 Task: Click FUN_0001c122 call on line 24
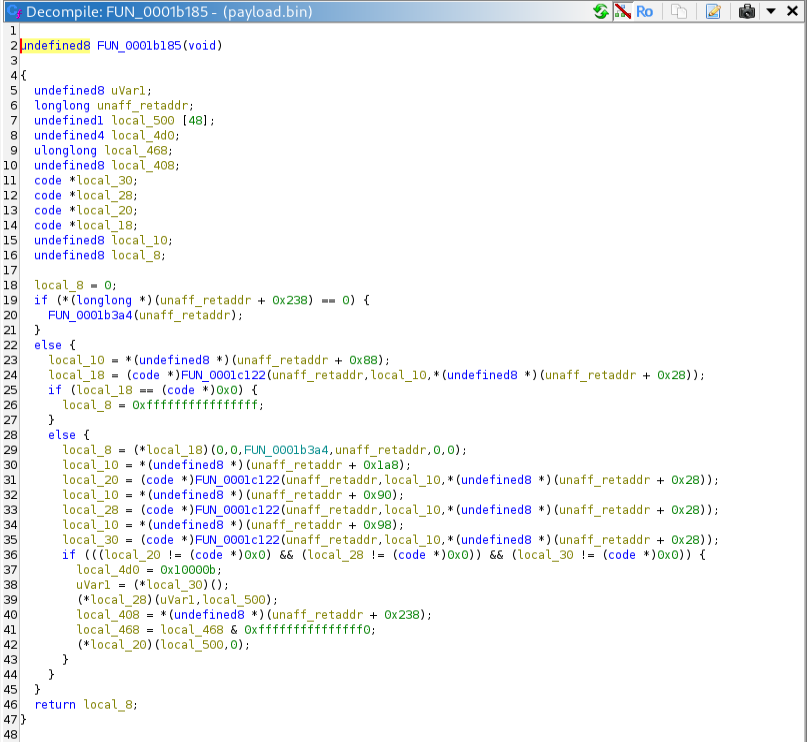223,375
